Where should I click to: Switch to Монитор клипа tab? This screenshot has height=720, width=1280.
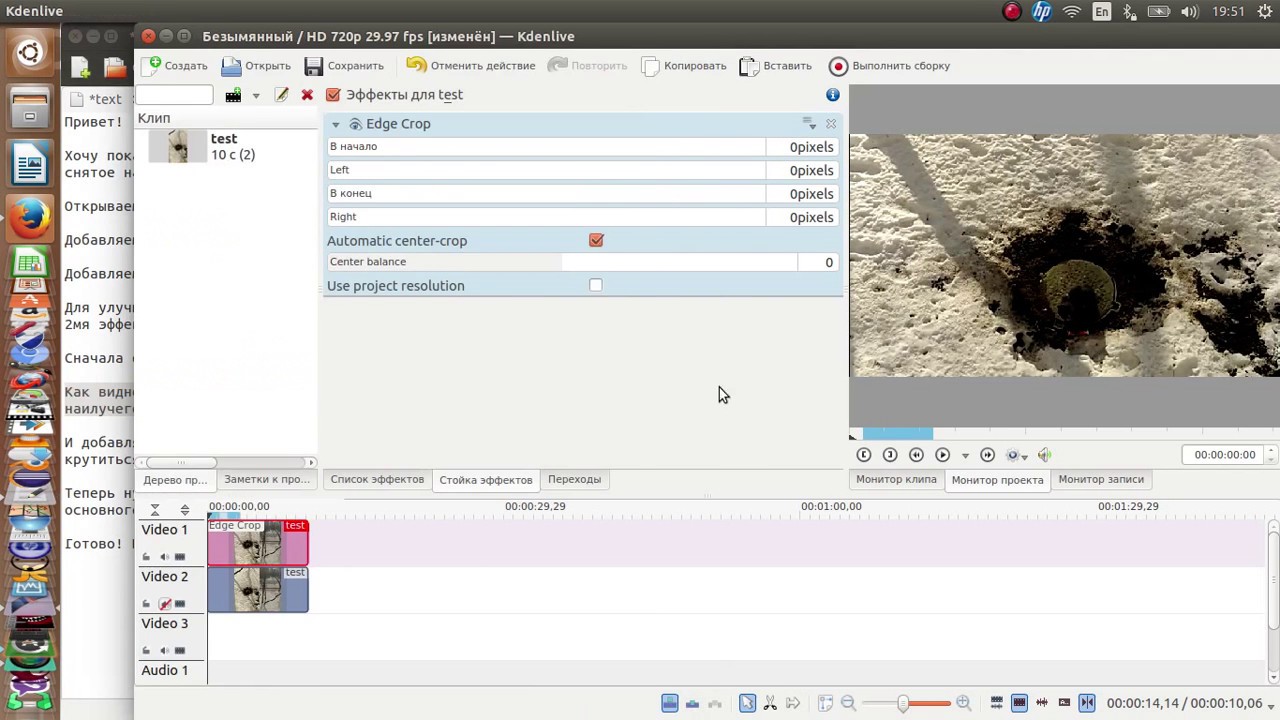click(896, 480)
